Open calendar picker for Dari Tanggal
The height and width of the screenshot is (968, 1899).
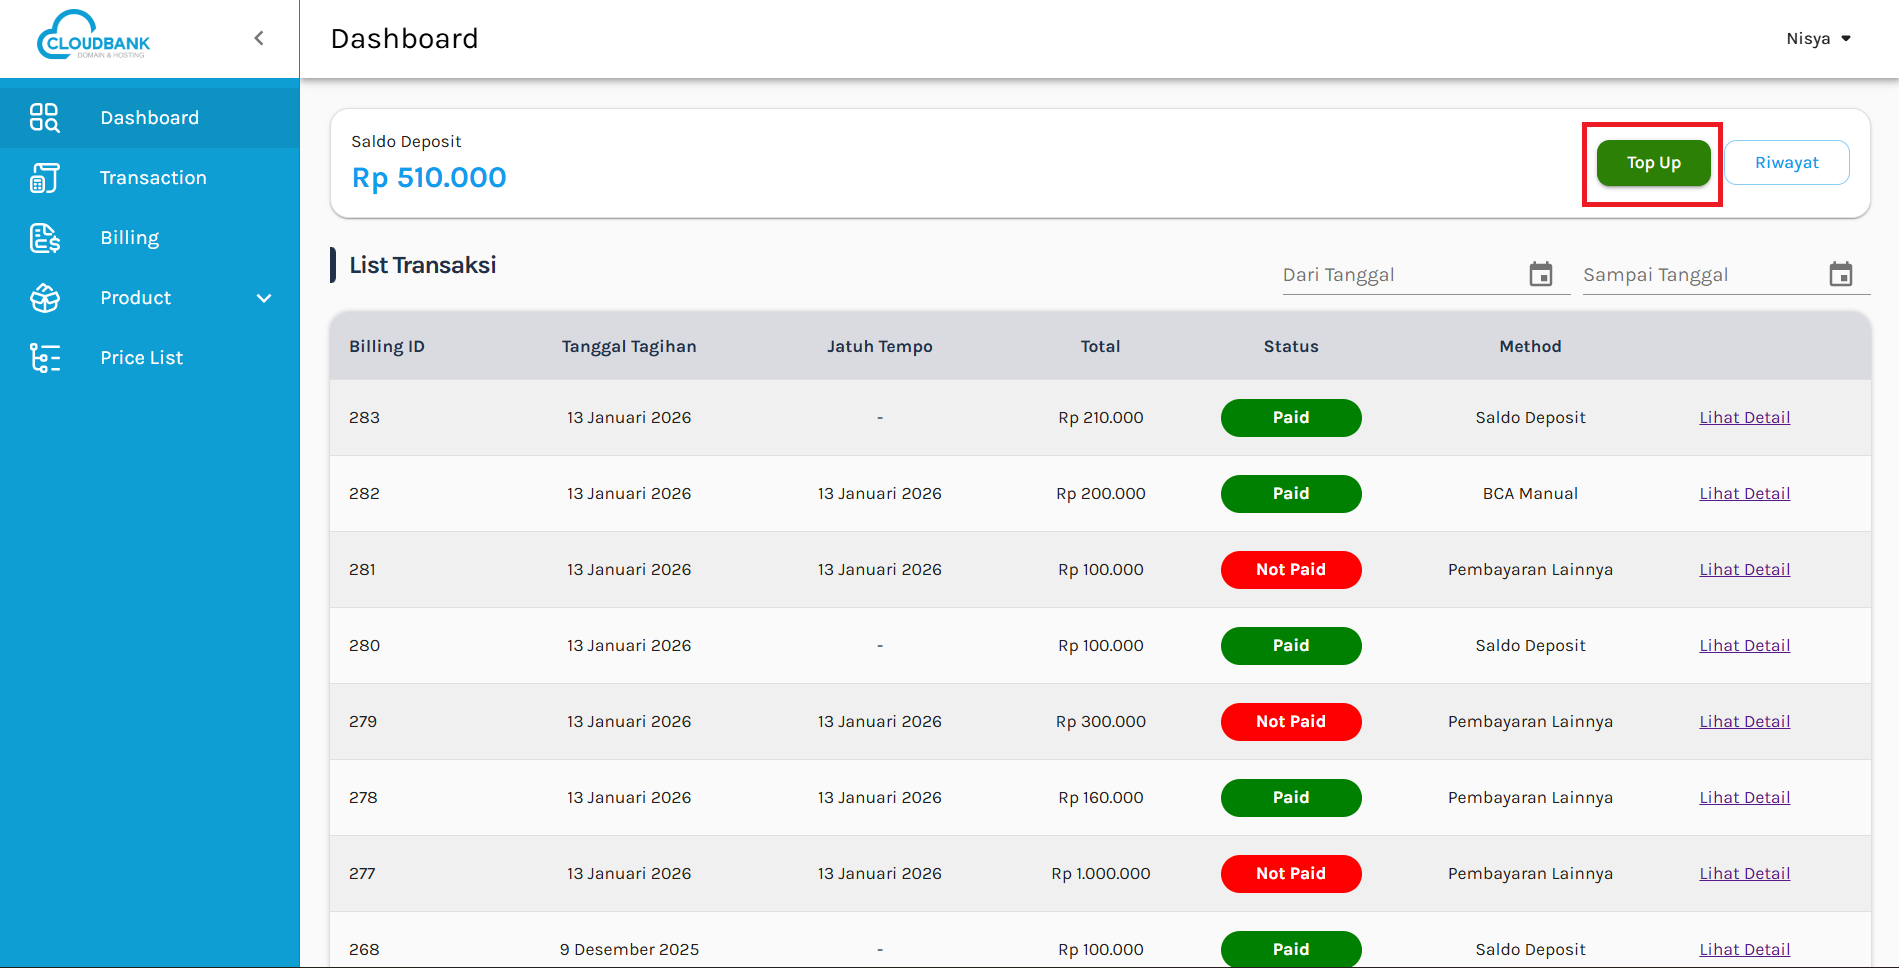(1540, 274)
